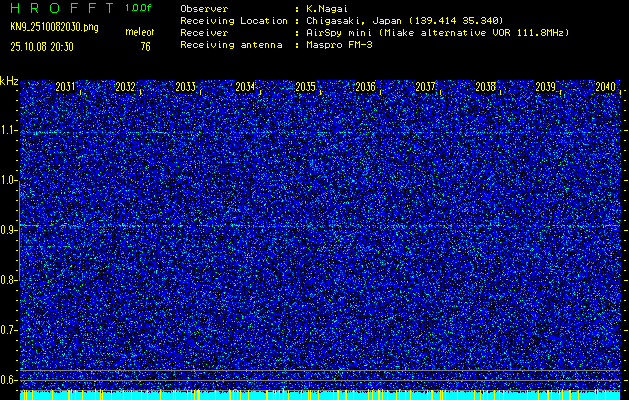Select the observer name K.Nagai
The image size is (629, 400).
(x=327, y=9)
